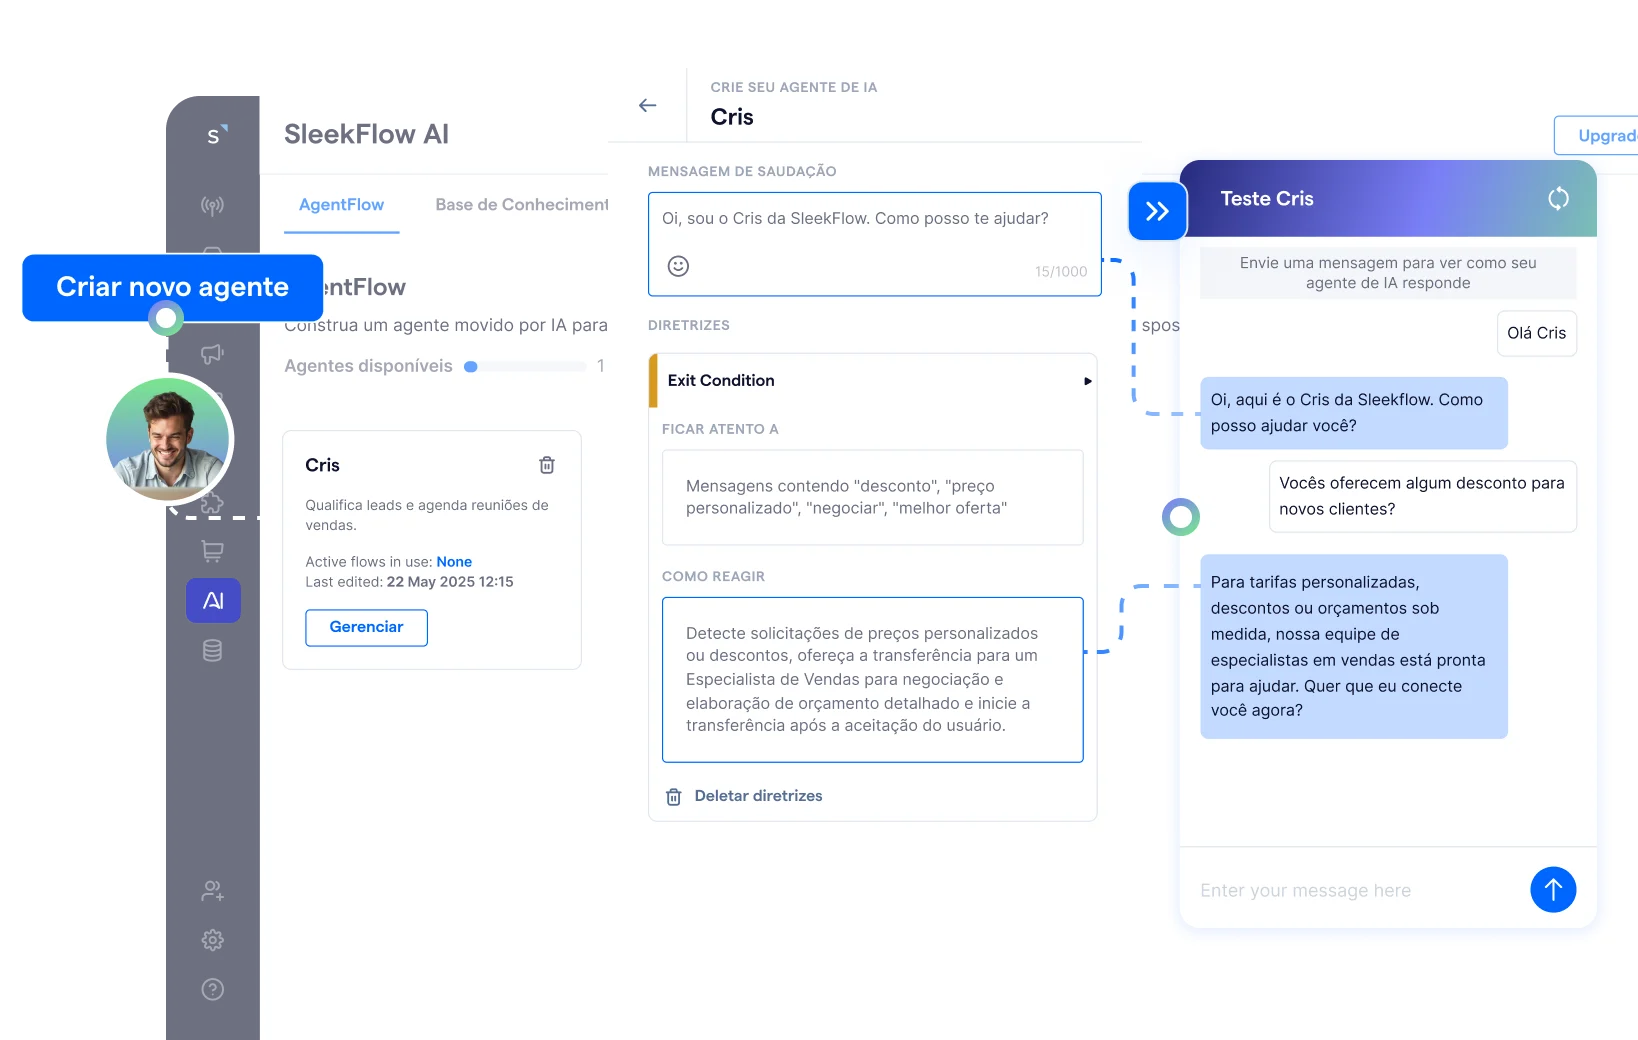The image size is (1638, 1040).
Task: Send message with the blue arrow button
Action: tap(1553, 889)
